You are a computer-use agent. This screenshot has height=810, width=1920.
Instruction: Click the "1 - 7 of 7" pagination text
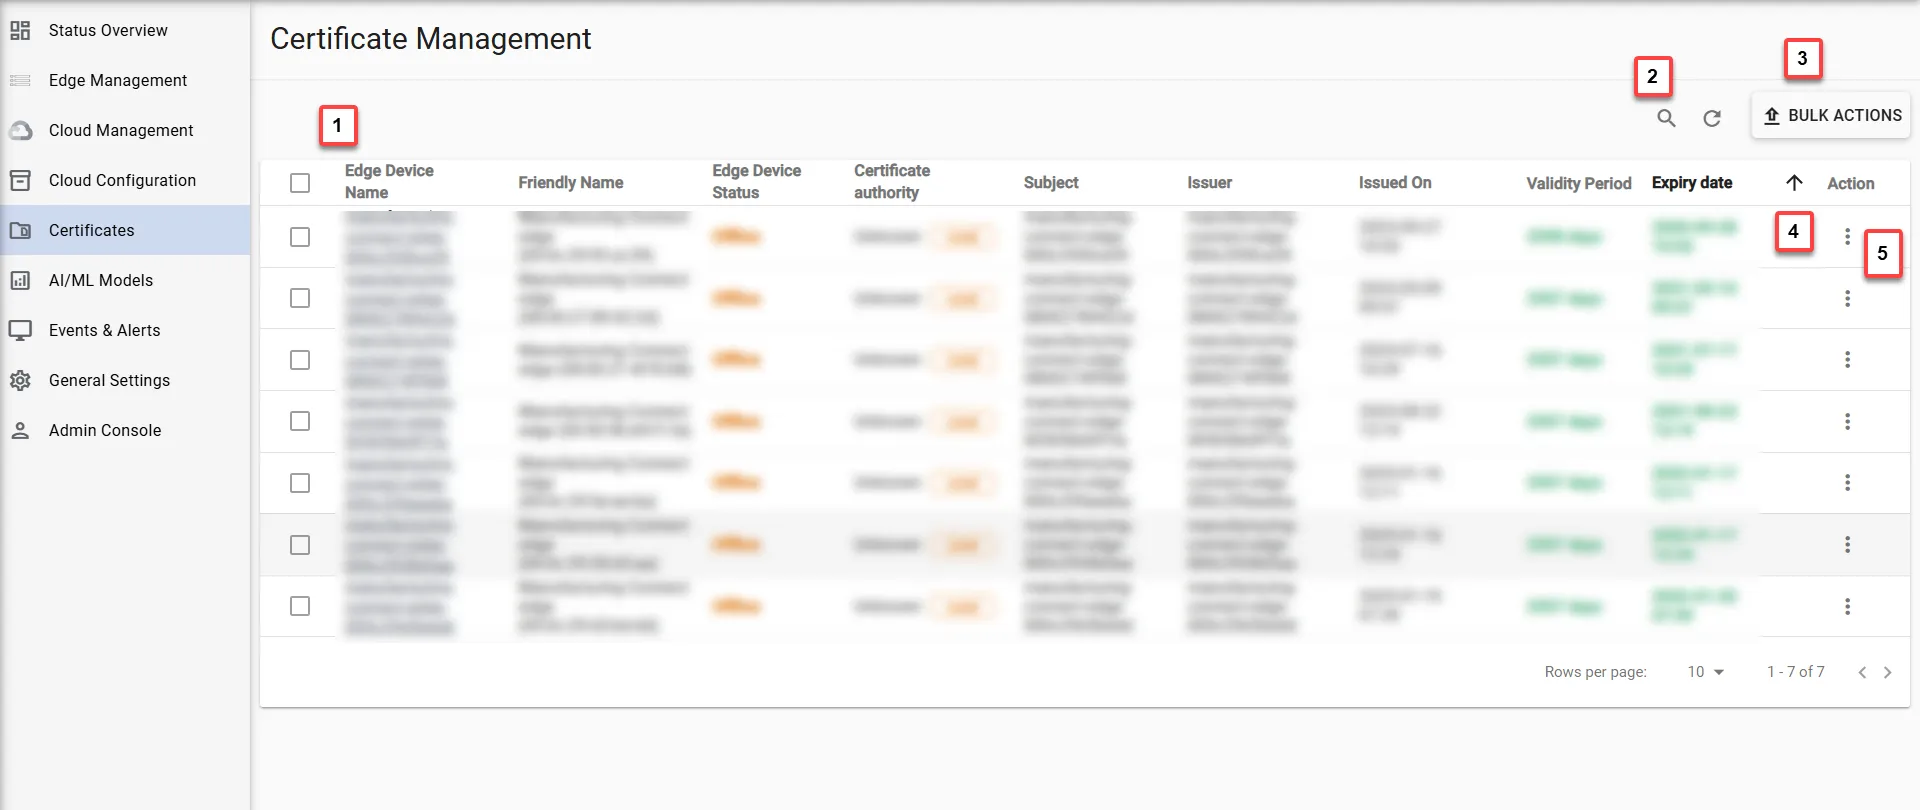click(1796, 672)
